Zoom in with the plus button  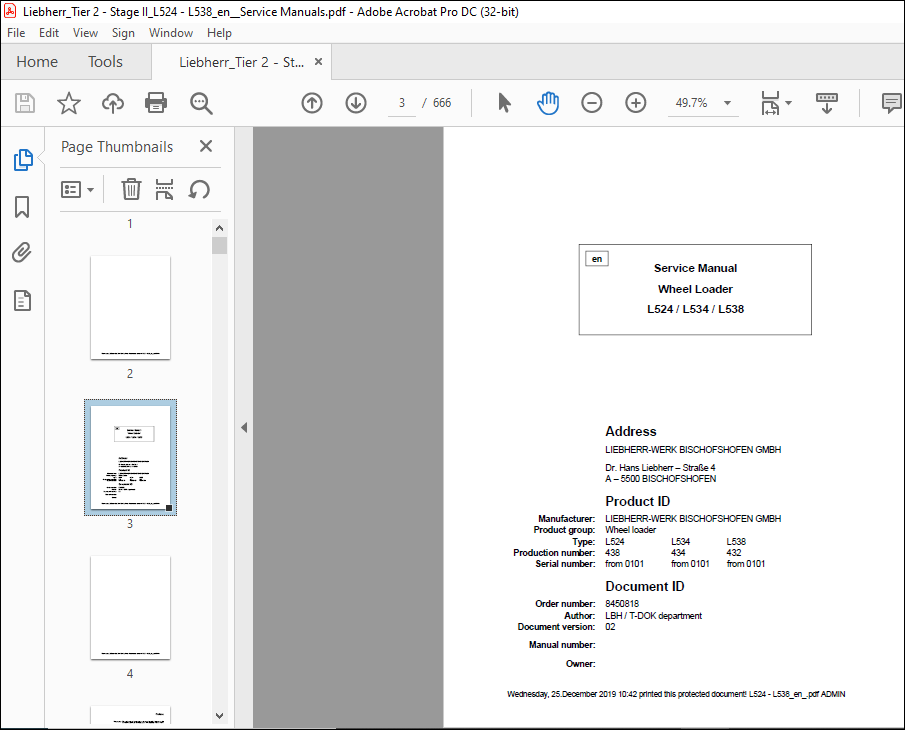pos(635,103)
